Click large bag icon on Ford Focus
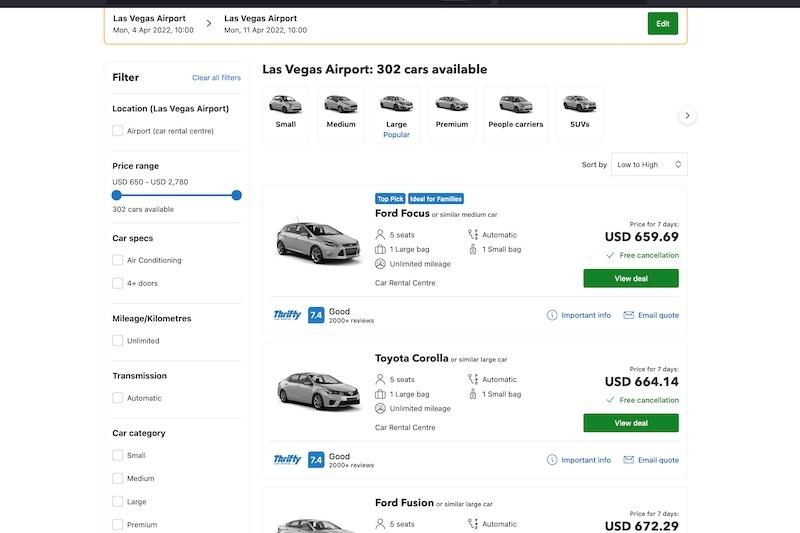This screenshot has width=800, height=533. (x=380, y=249)
